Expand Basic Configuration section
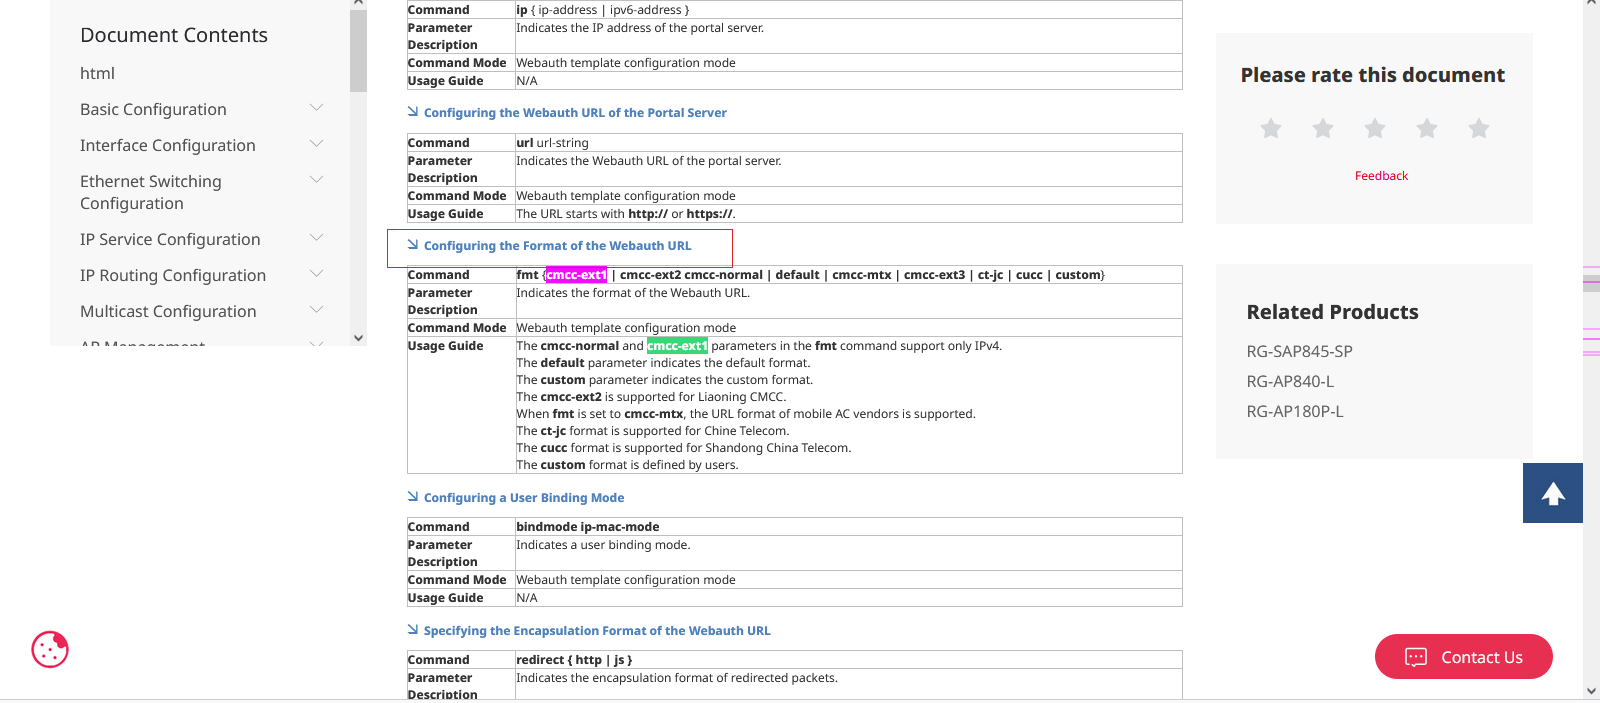Screen dimensions: 1600x703 pos(317,108)
